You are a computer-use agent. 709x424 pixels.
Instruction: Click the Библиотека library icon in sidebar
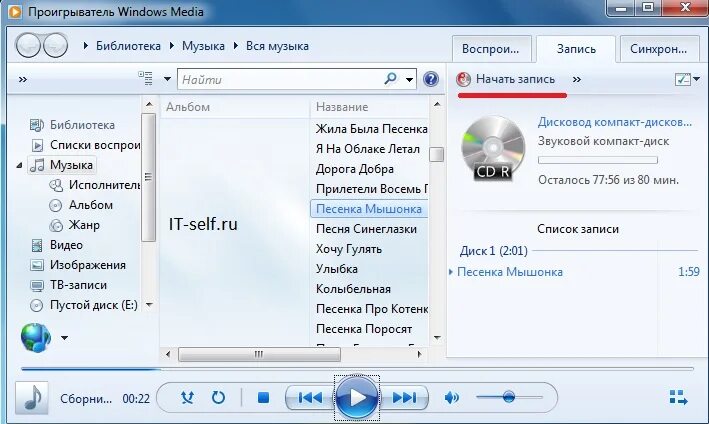(36, 125)
